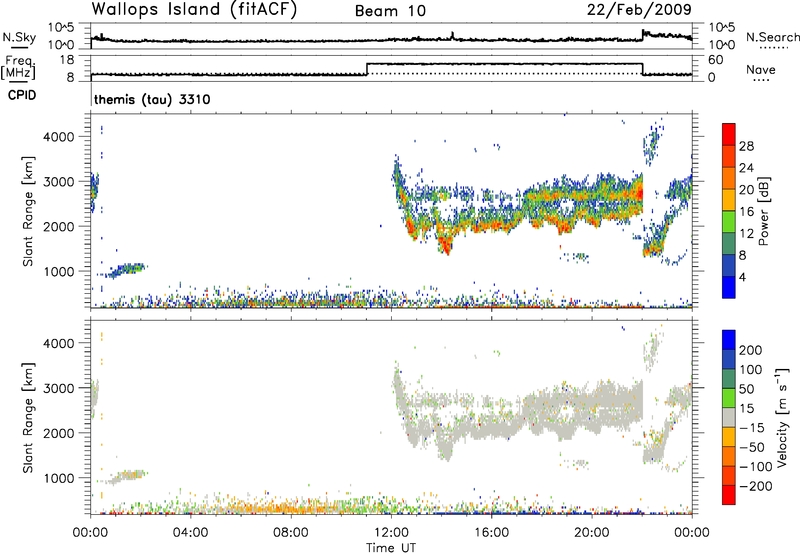Click the '4' Power colorbar value
800x554 pixels.
click(x=743, y=277)
